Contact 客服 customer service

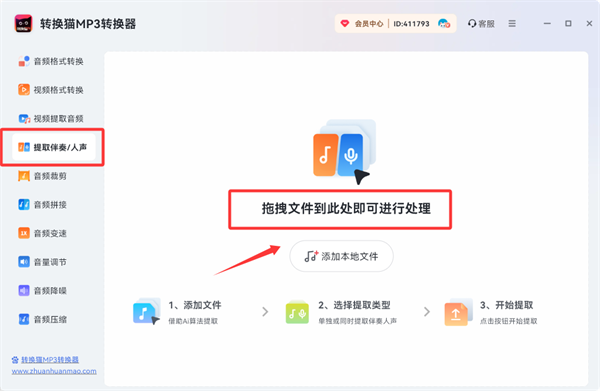pos(481,24)
